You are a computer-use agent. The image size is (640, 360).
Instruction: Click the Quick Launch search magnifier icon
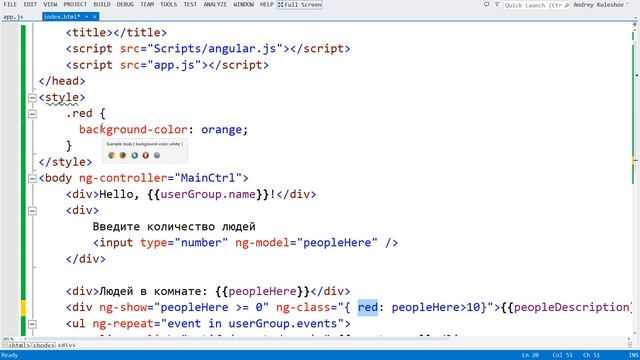(x=567, y=5)
